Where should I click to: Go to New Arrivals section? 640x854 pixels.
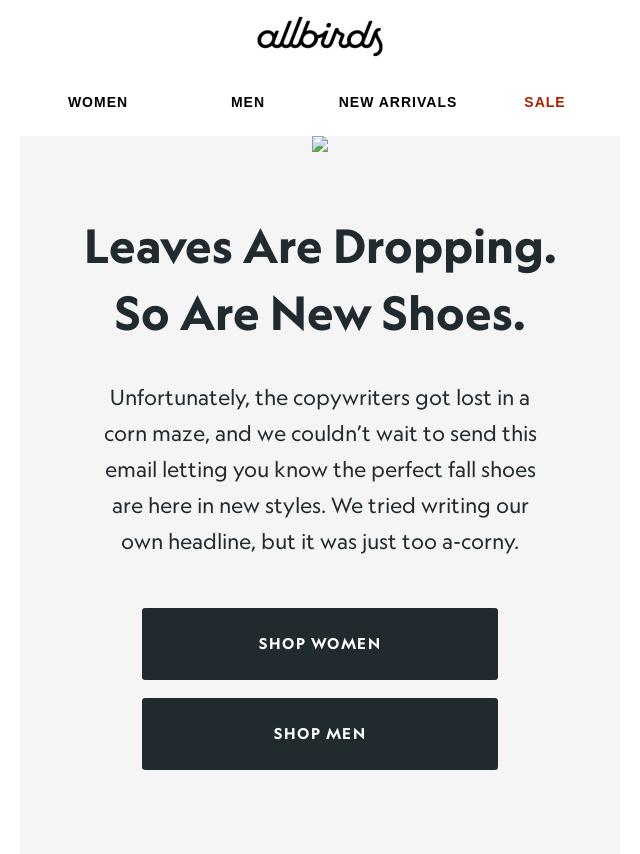point(398,102)
